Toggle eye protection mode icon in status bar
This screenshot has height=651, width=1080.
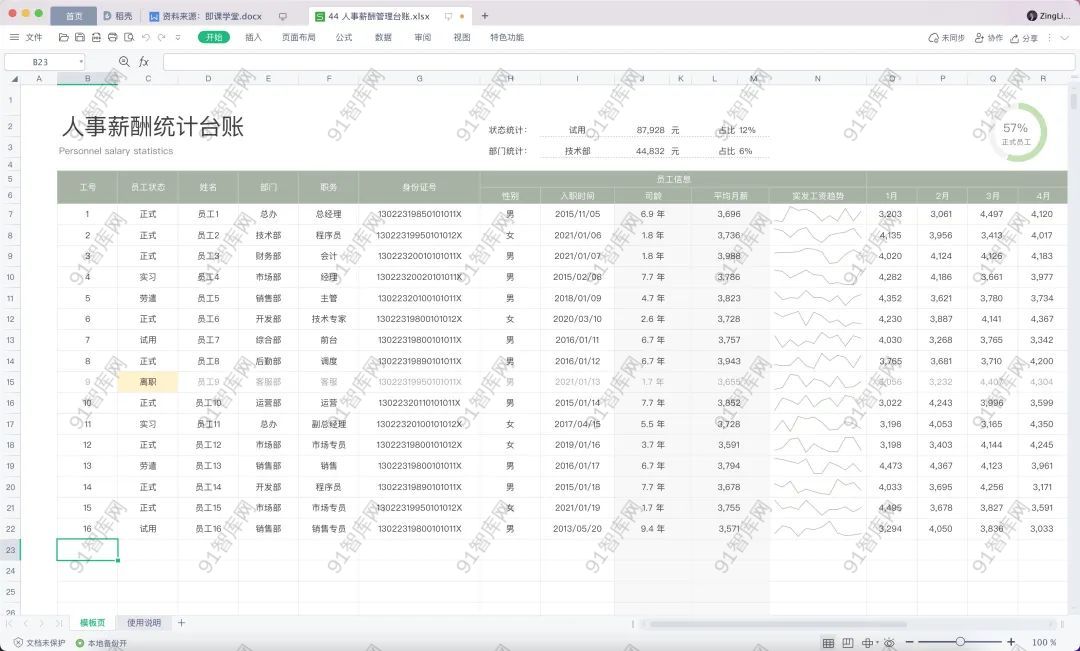point(889,642)
